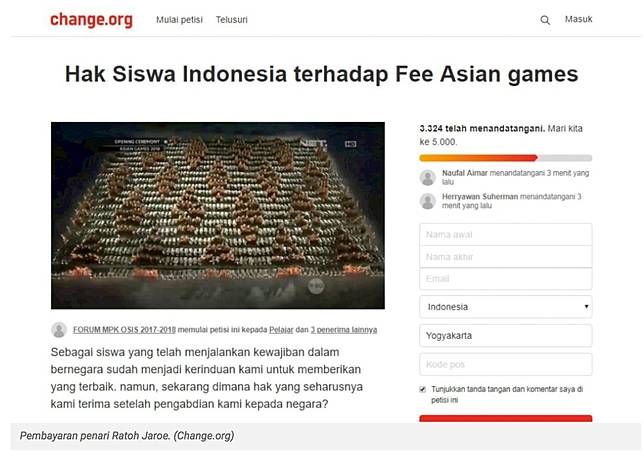Click the NET. logo in the petition image
This screenshot has height=452, width=644.
(314, 143)
